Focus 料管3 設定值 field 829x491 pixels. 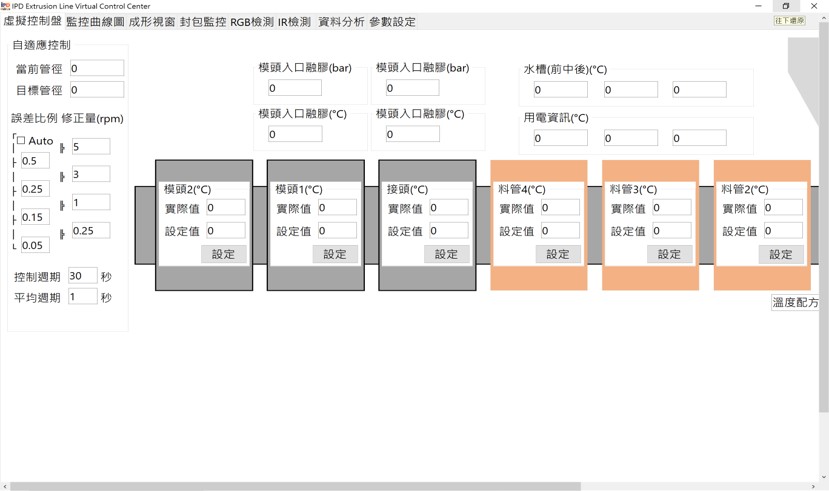click(x=672, y=230)
